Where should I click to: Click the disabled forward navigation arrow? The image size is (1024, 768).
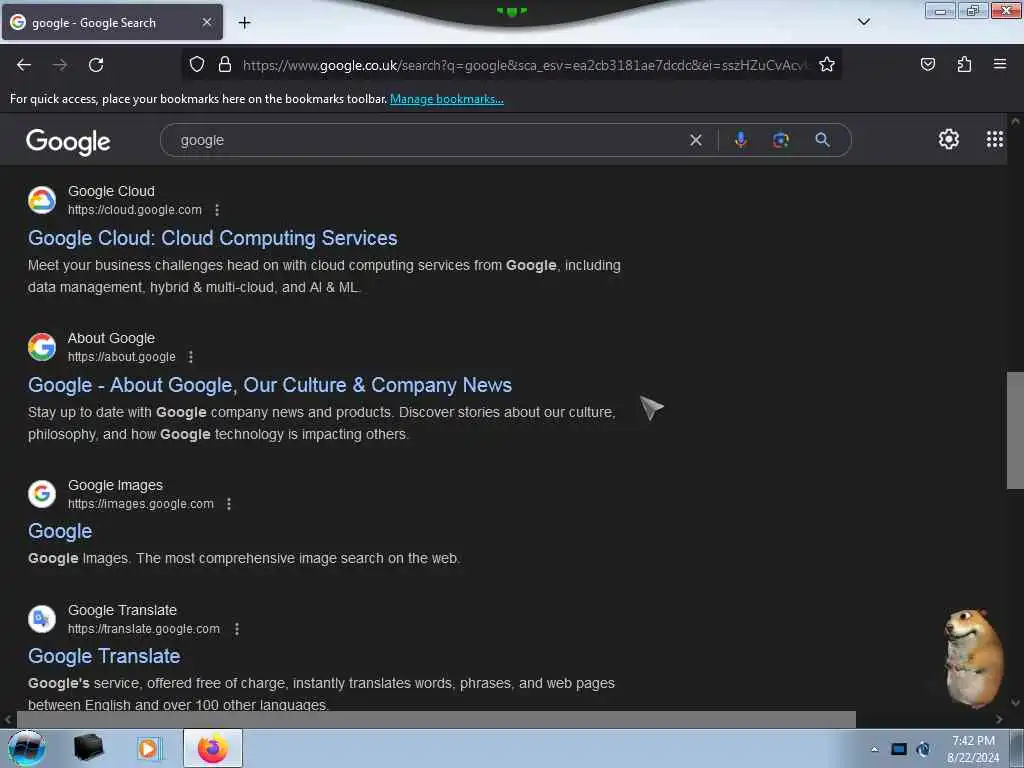click(x=60, y=65)
